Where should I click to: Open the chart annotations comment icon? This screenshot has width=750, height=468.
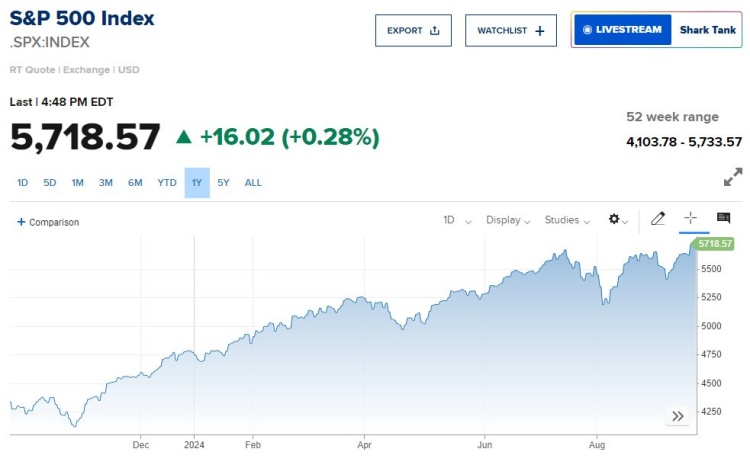pyautogui.click(x=723, y=219)
